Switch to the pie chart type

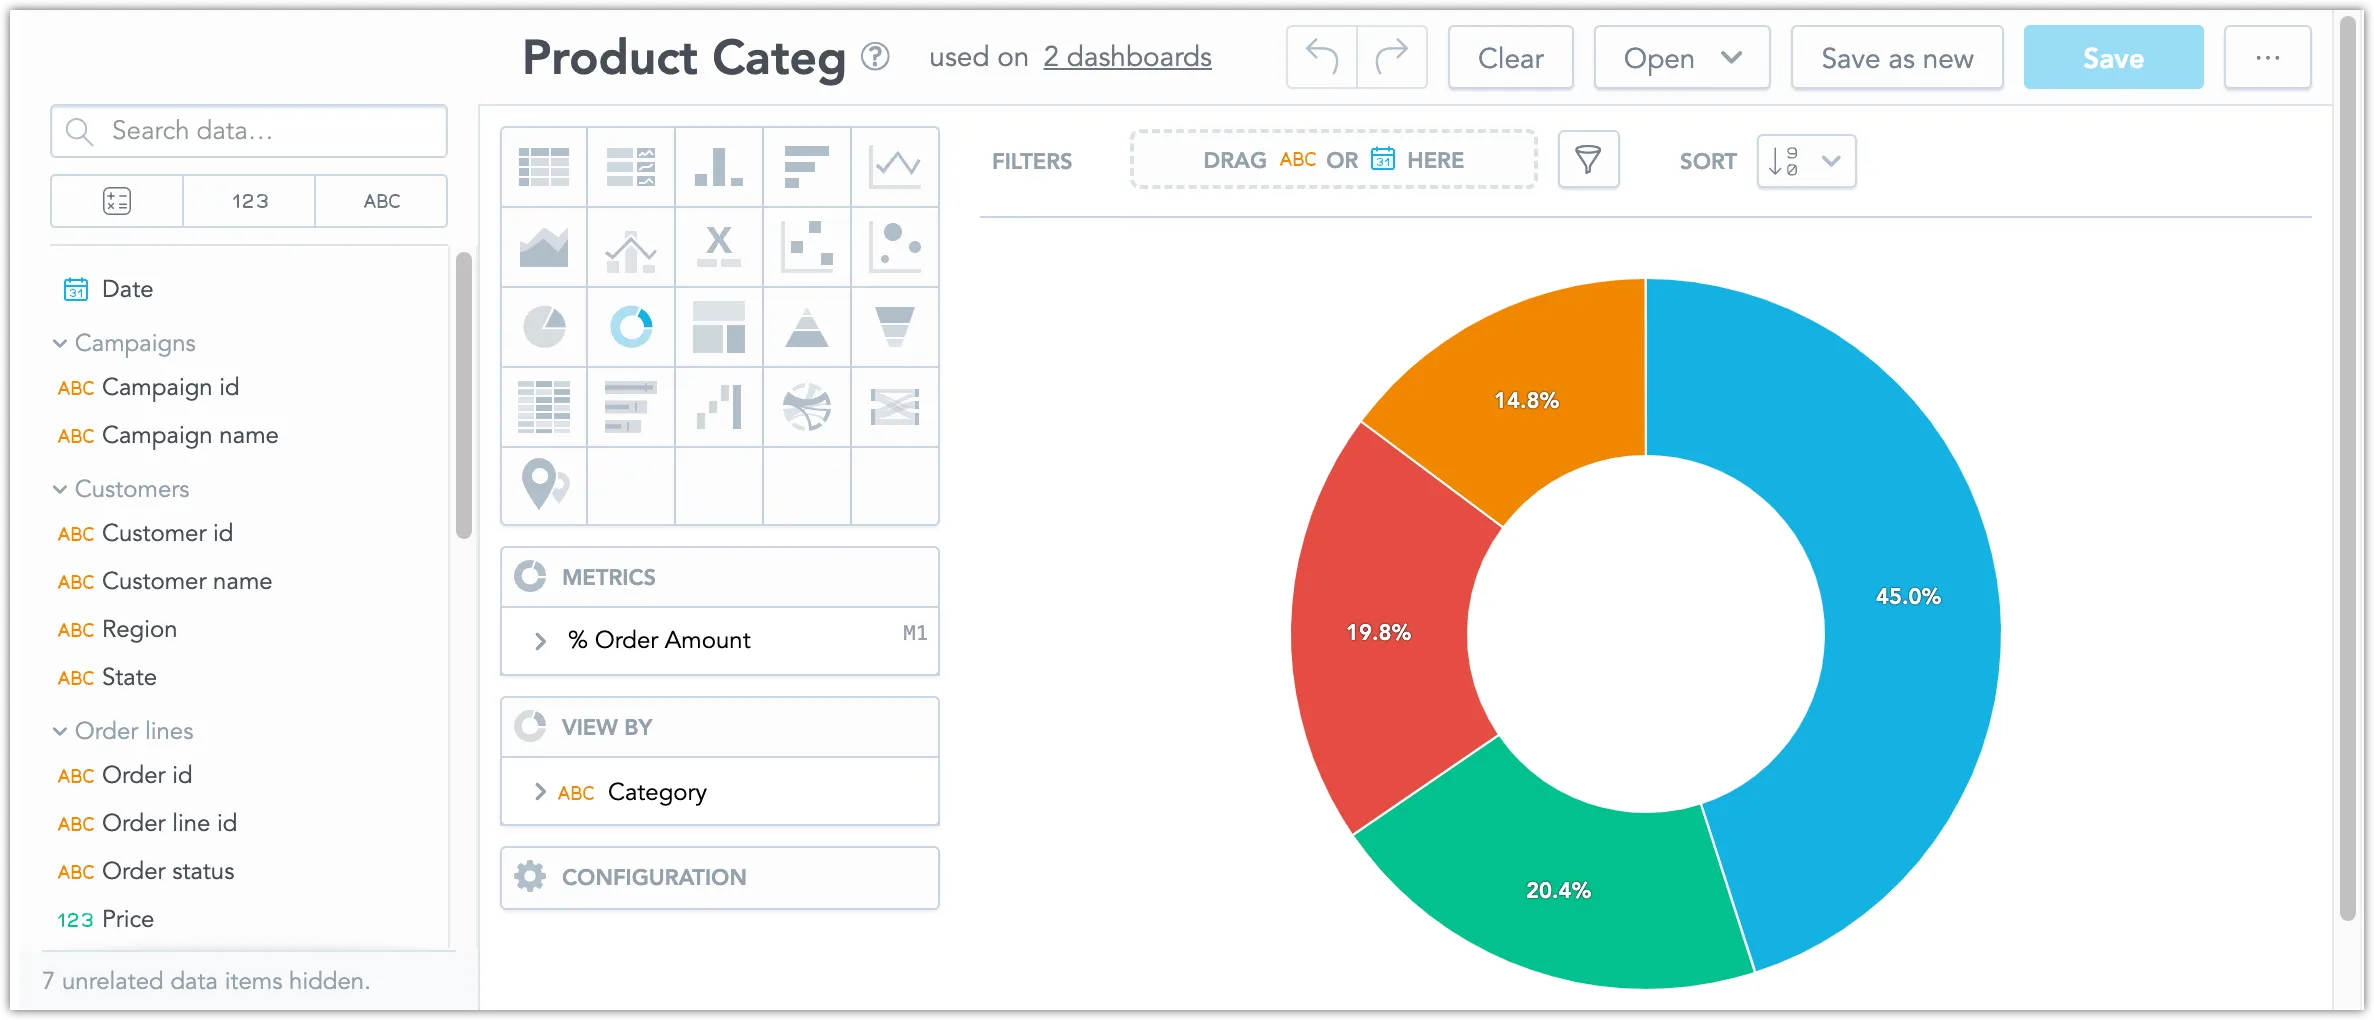[x=543, y=327]
